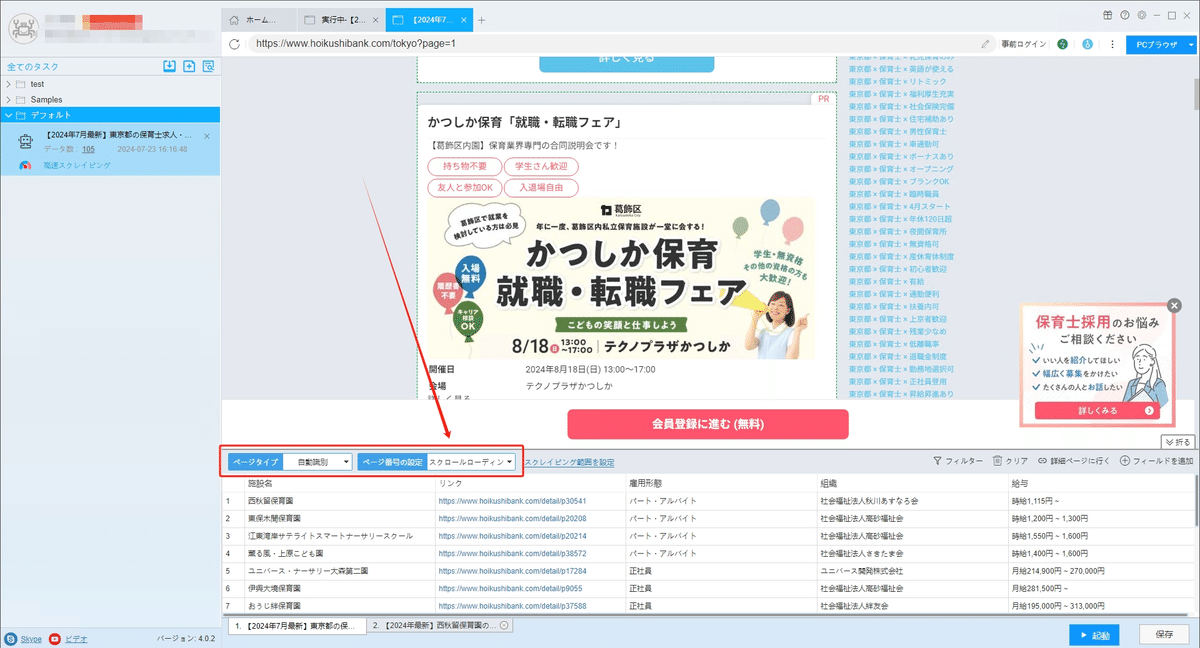Click the 事前ログイン button
Image resolution: width=1200 pixels, height=648 pixels.
(x=1024, y=44)
